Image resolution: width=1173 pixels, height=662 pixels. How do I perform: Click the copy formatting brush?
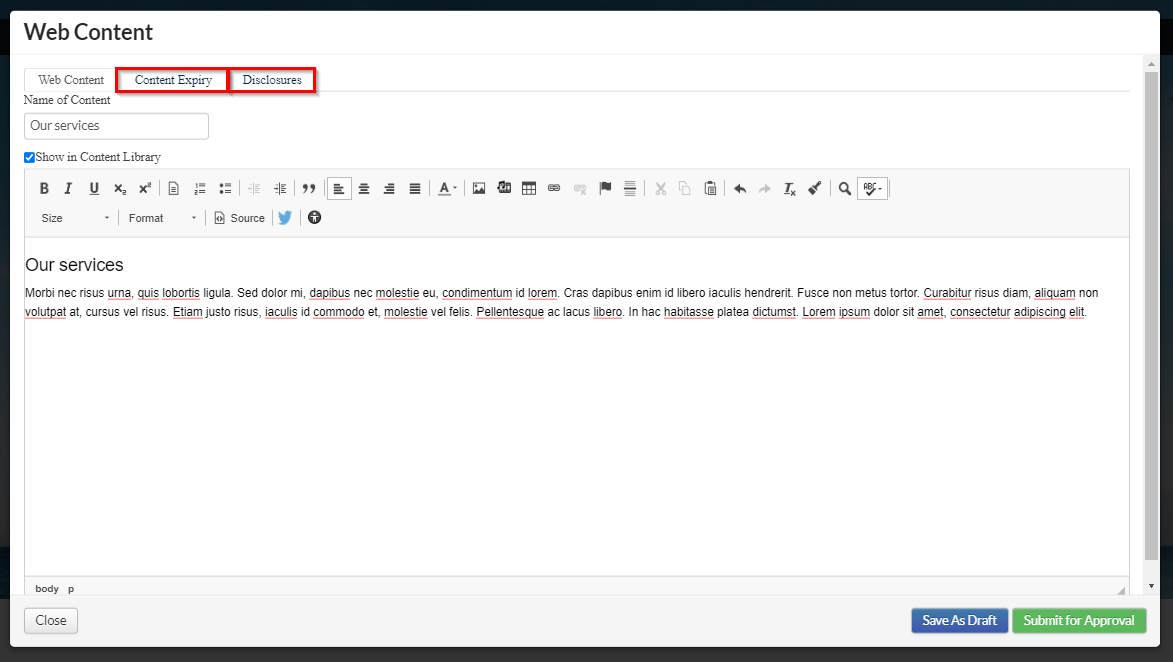(x=815, y=189)
